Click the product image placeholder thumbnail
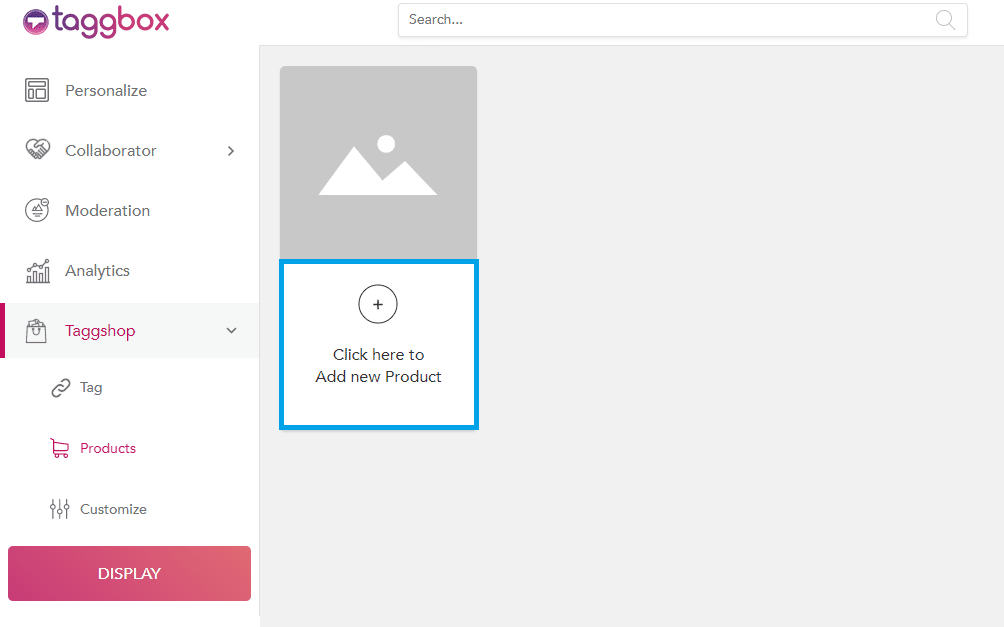The height and width of the screenshot is (627, 1004). point(378,164)
